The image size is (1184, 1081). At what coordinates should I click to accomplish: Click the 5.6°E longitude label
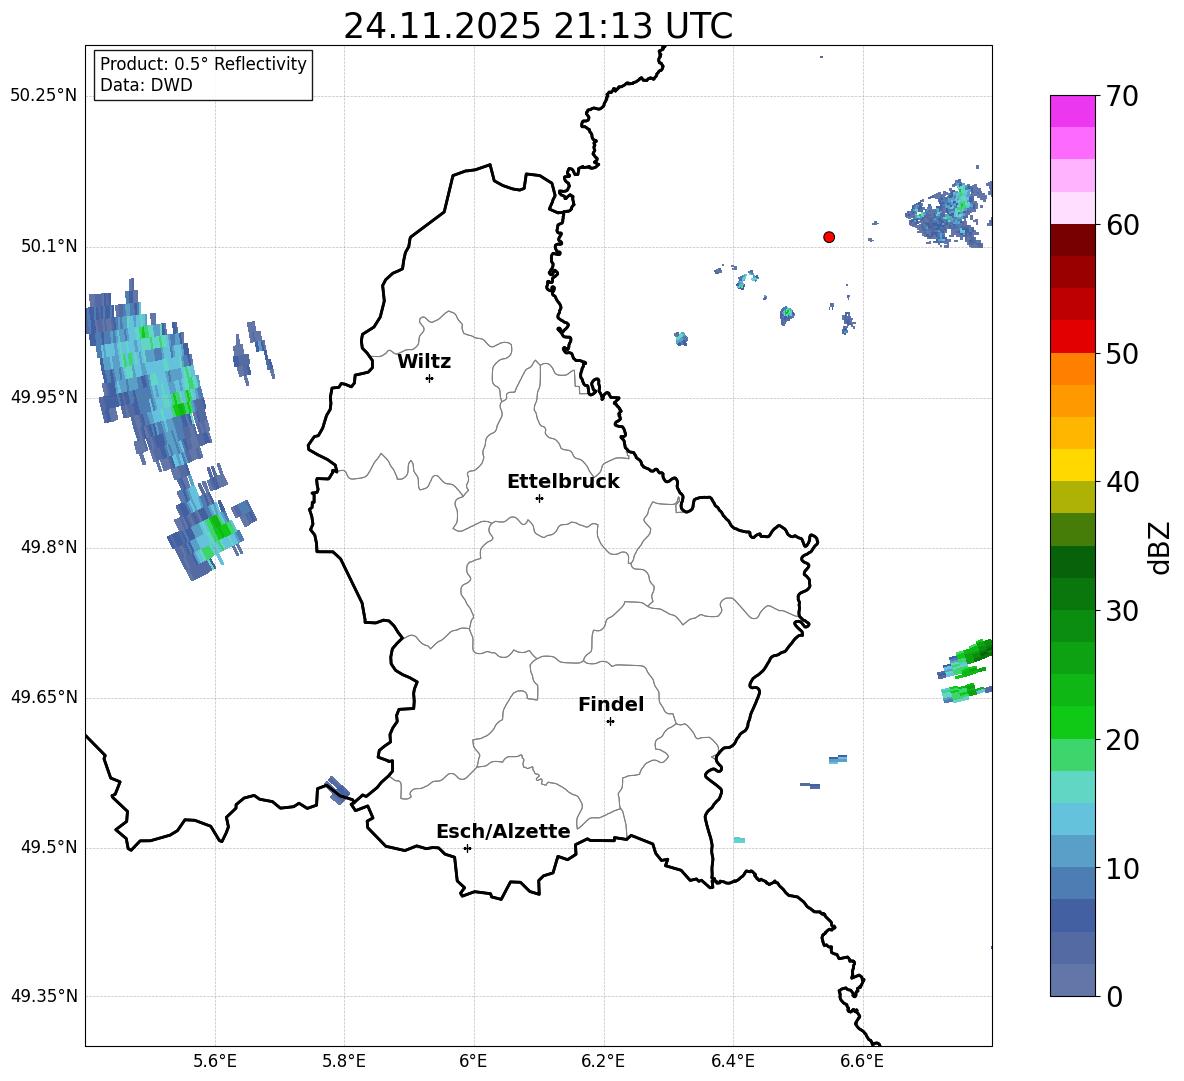215,1062
